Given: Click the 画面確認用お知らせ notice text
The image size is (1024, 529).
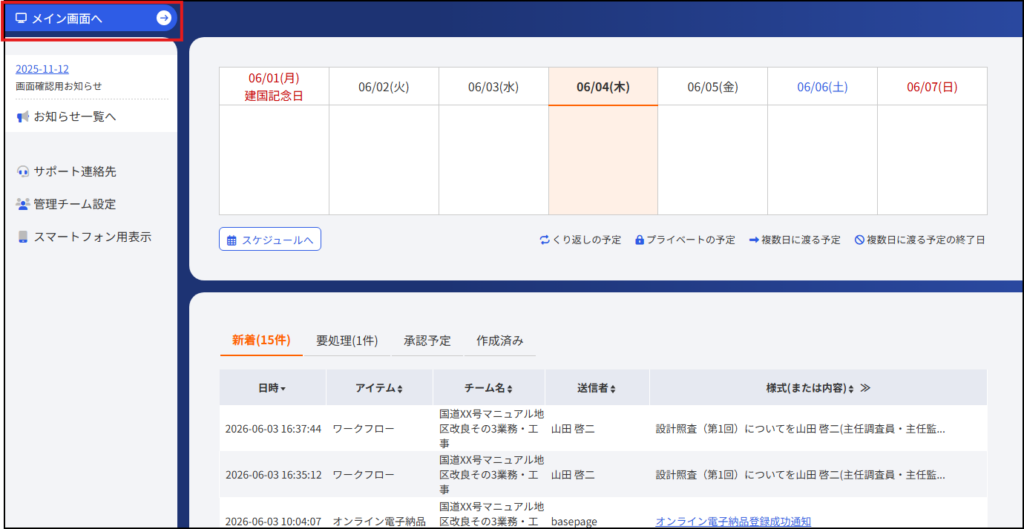Looking at the screenshot, I should [59, 86].
